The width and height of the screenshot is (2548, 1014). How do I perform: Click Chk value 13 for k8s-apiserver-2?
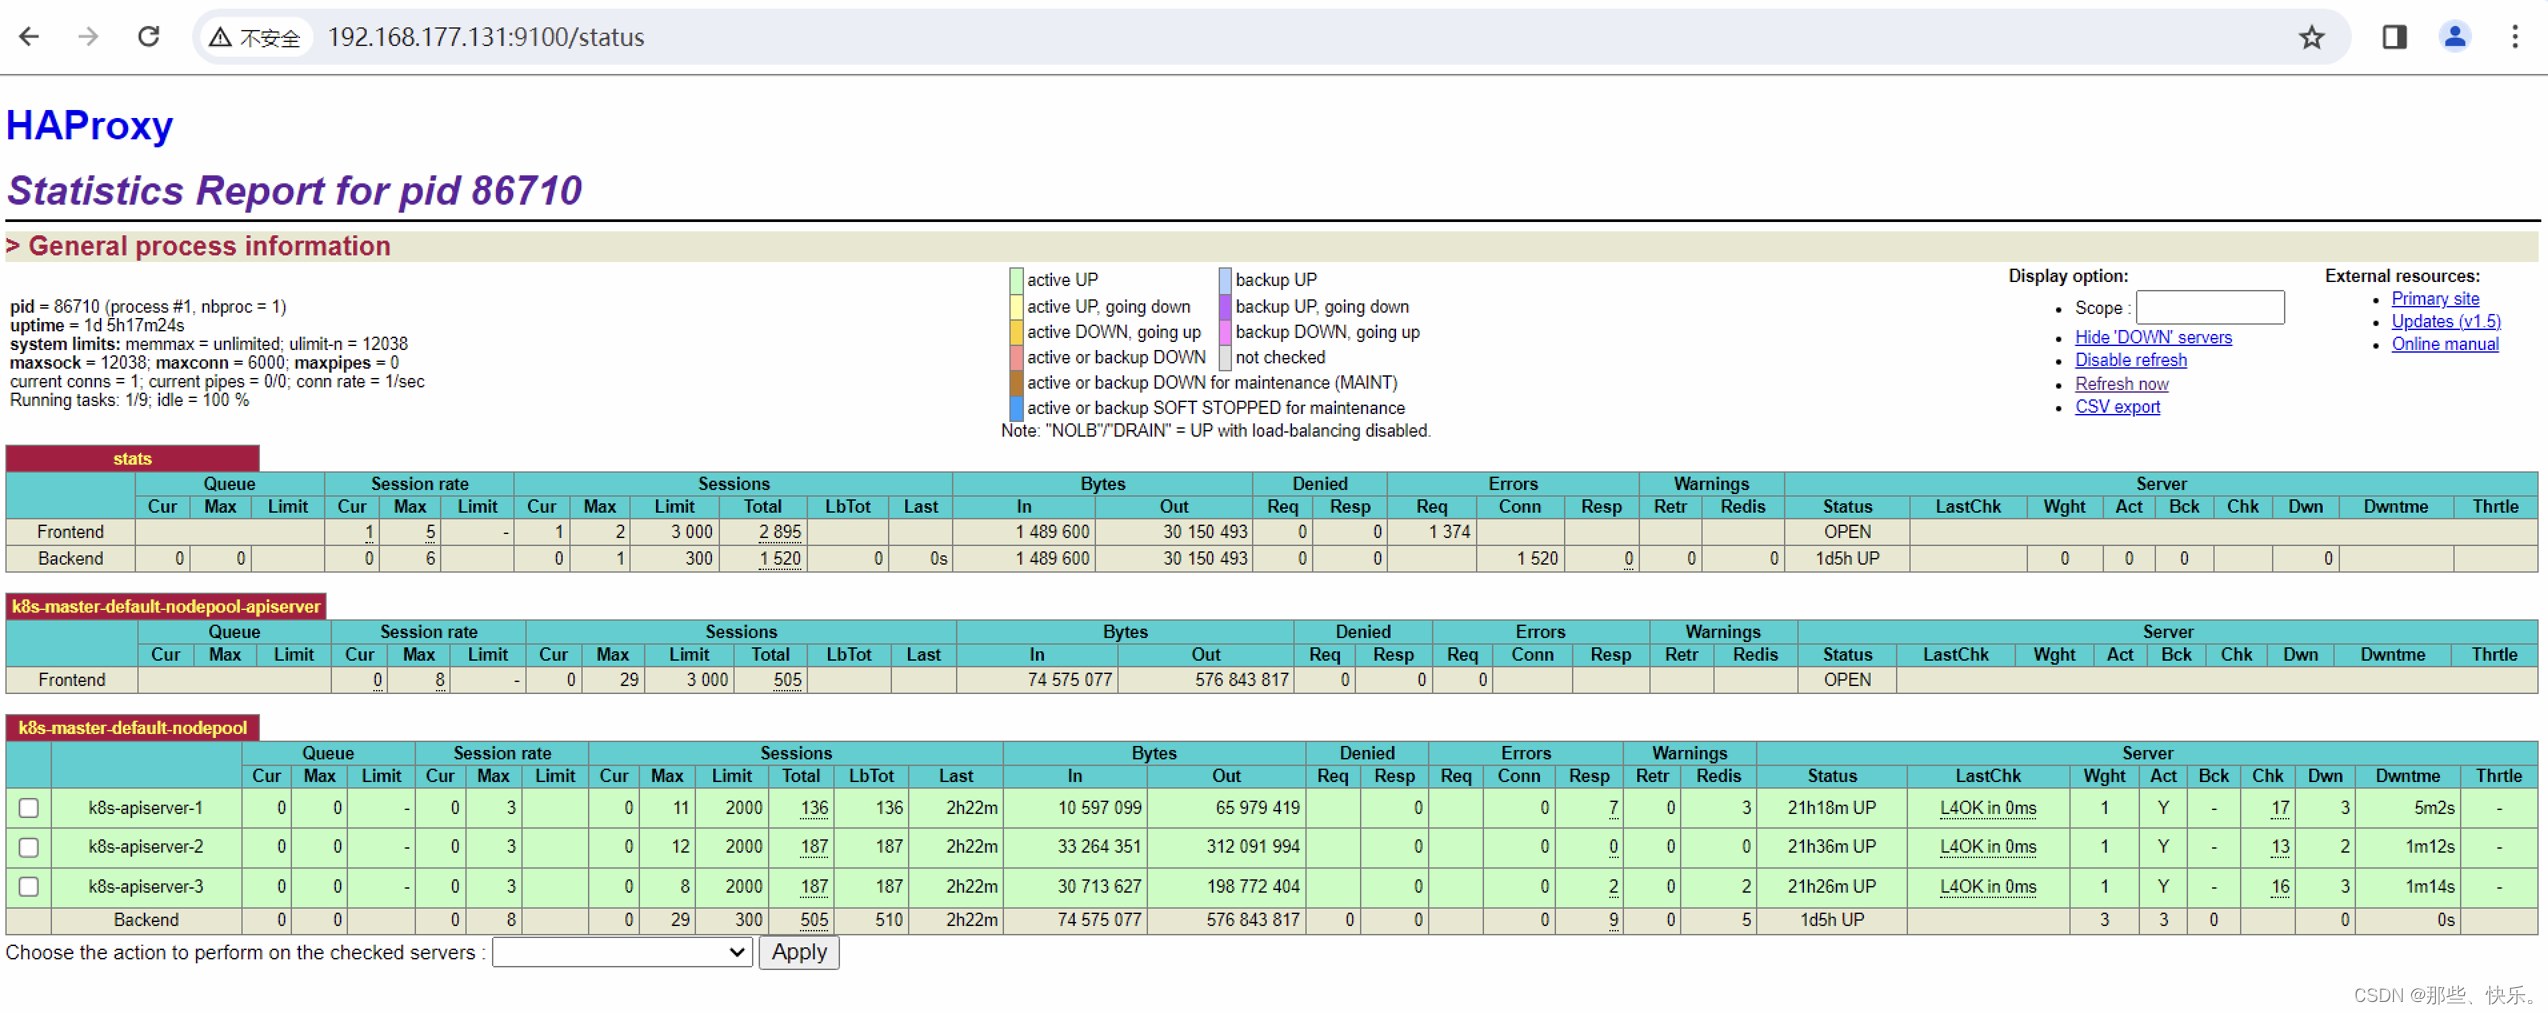pos(2279,848)
